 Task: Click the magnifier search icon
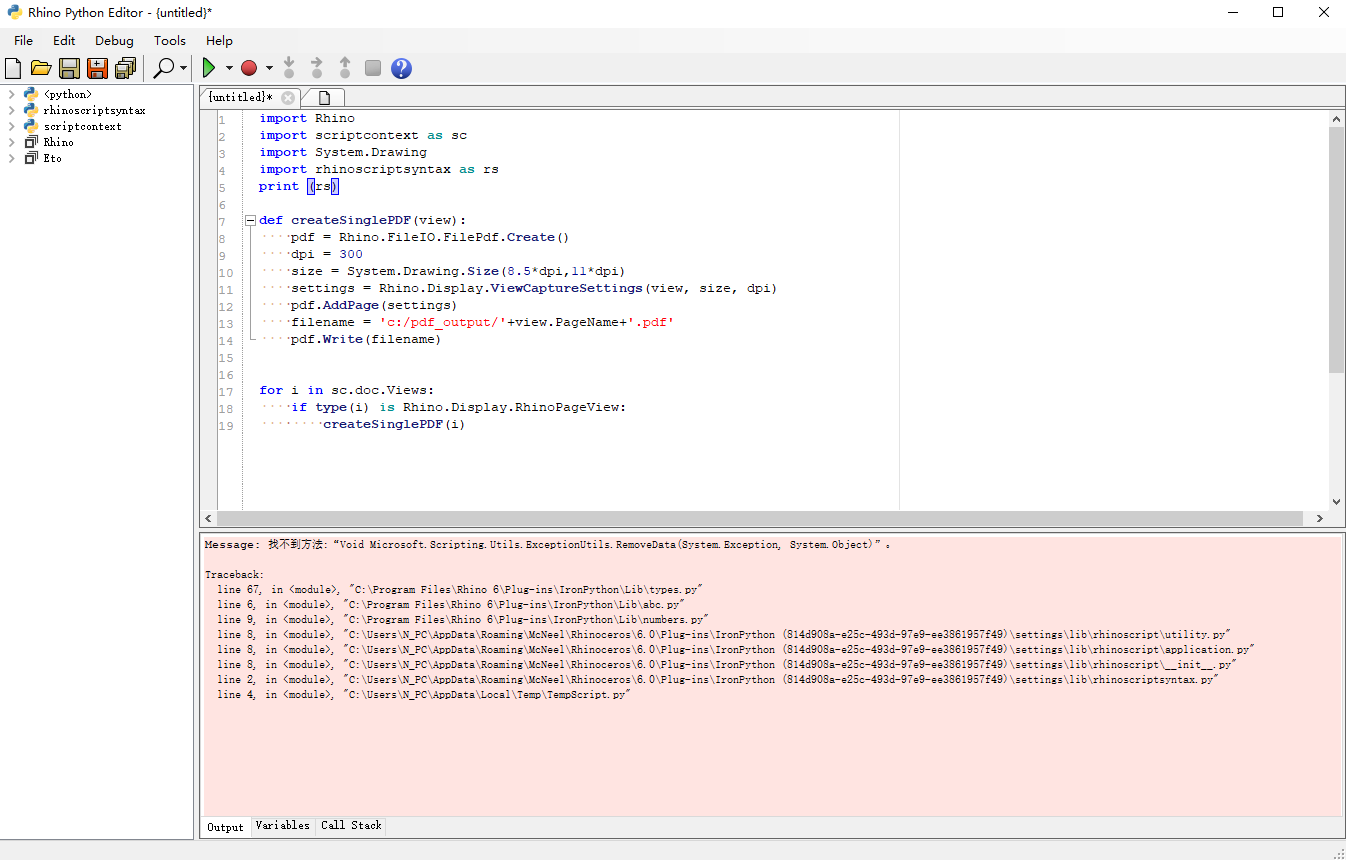(x=164, y=68)
